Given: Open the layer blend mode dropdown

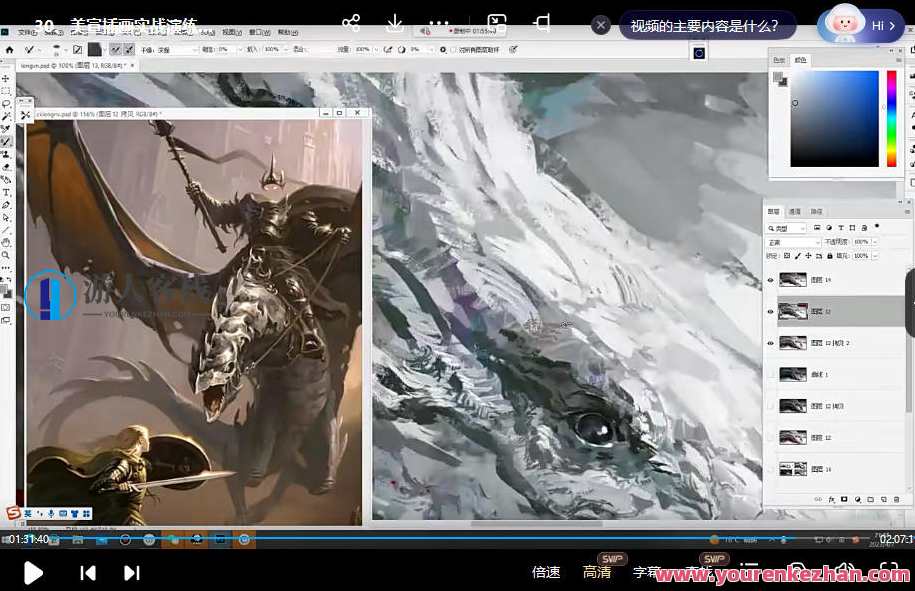Looking at the screenshot, I should coord(793,242).
